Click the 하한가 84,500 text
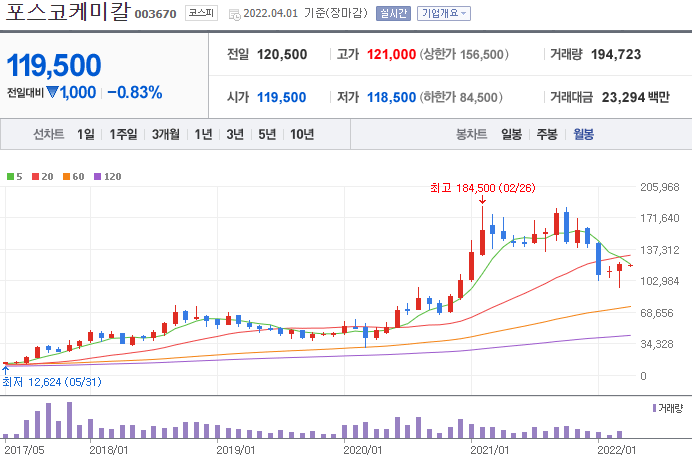 click(461, 98)
